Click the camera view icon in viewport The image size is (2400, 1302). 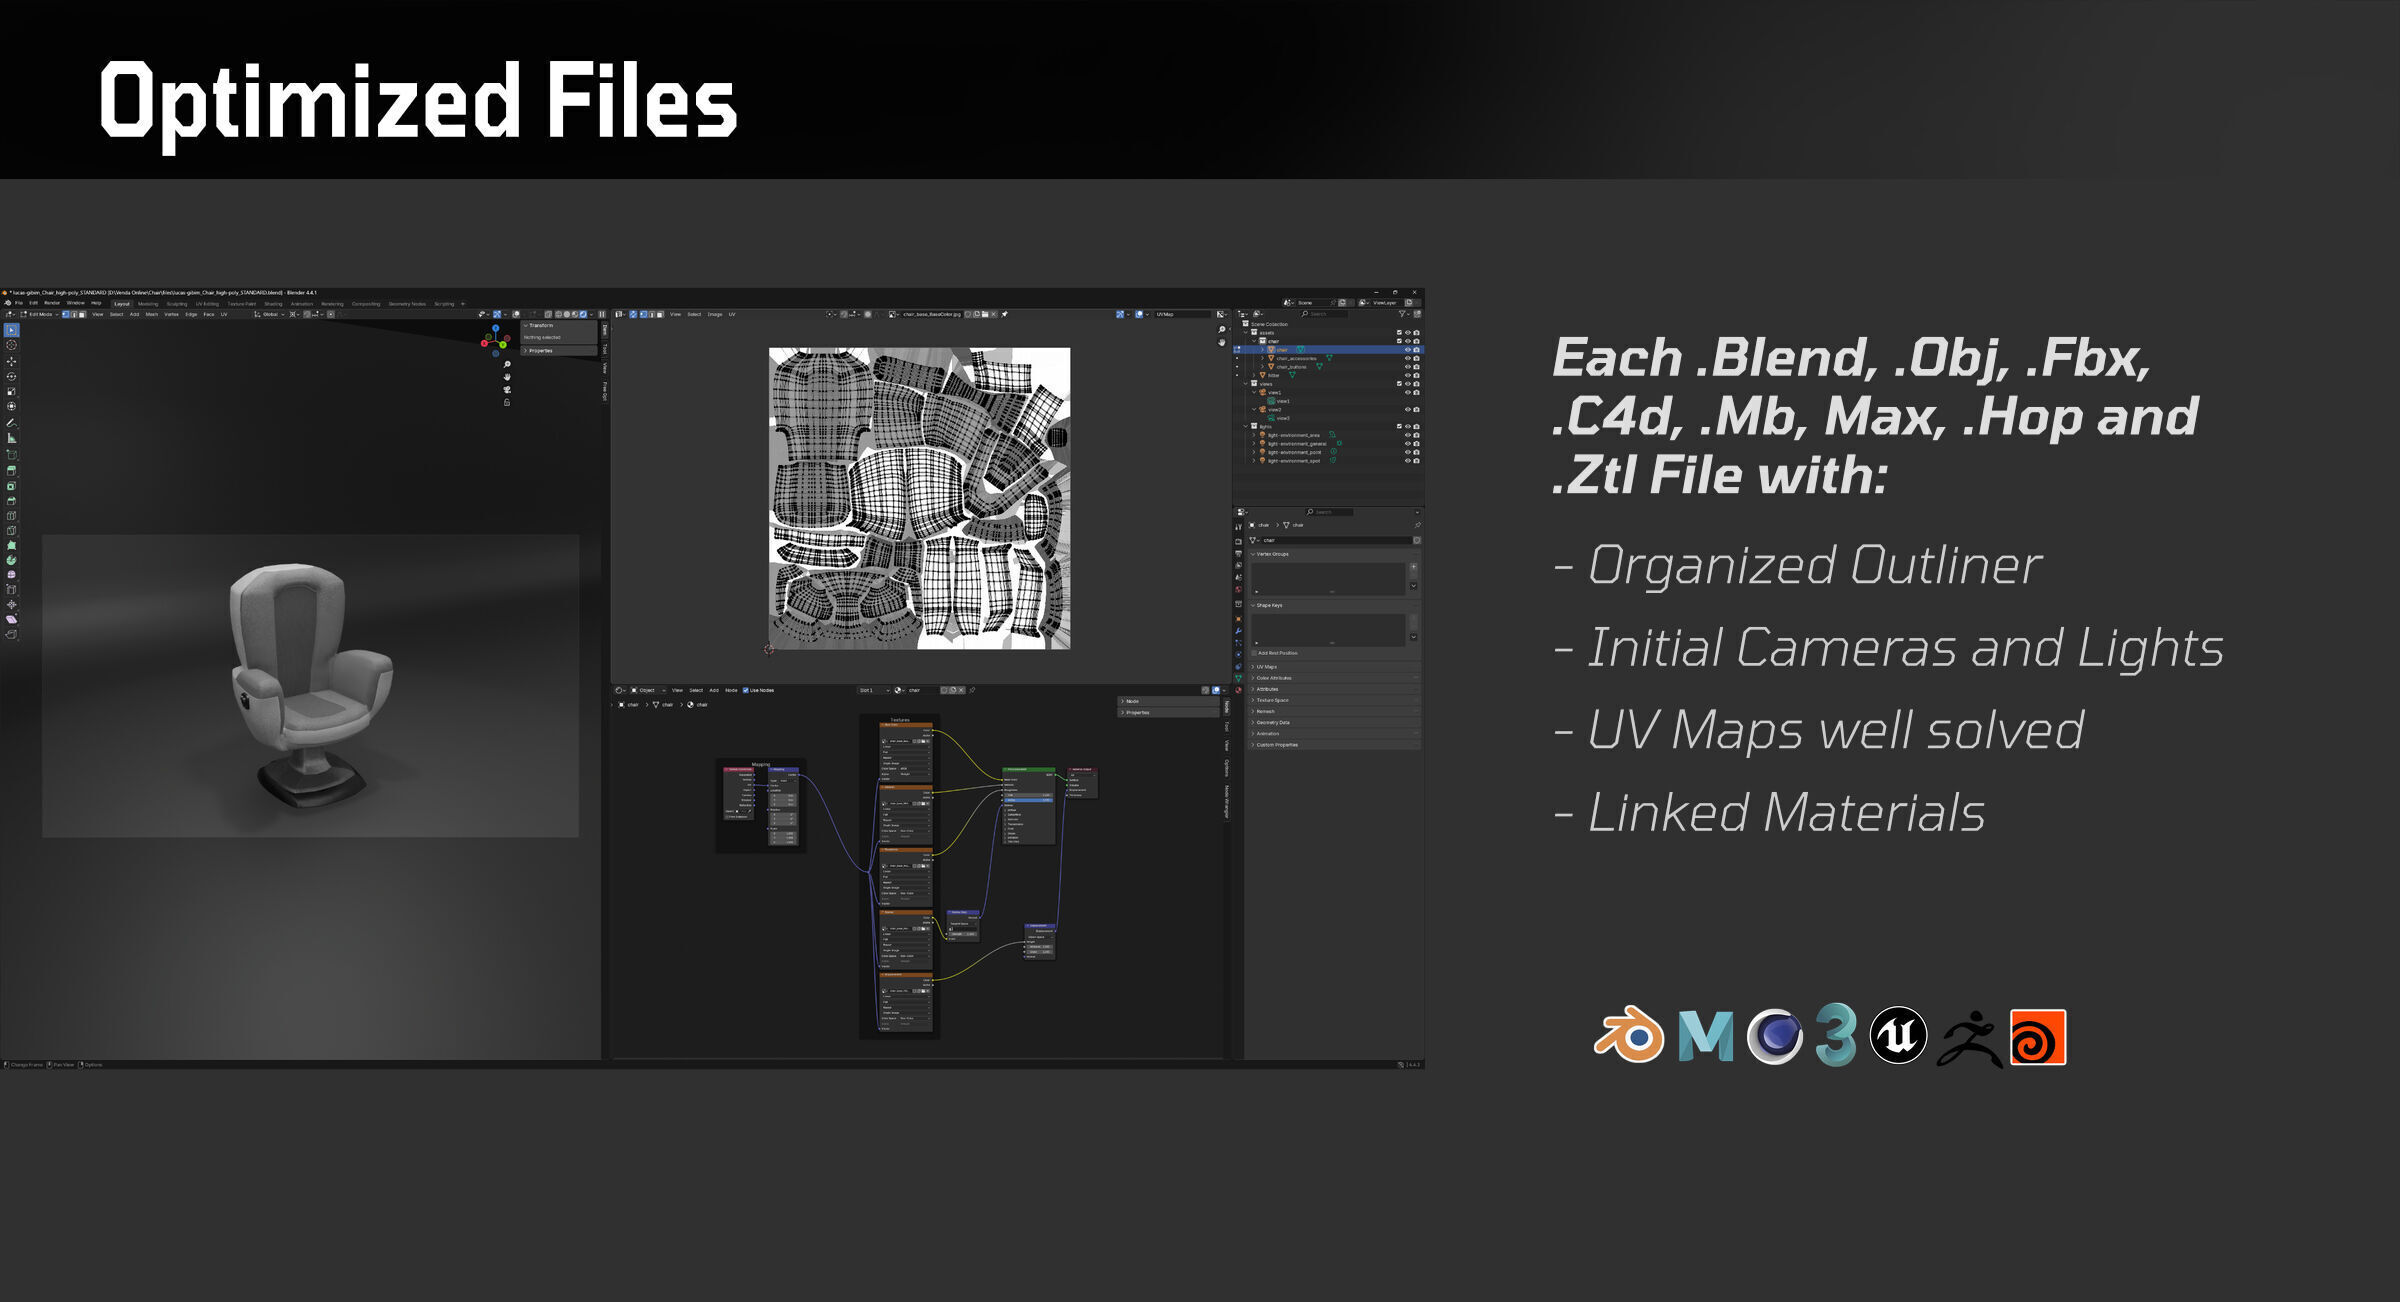507,389
